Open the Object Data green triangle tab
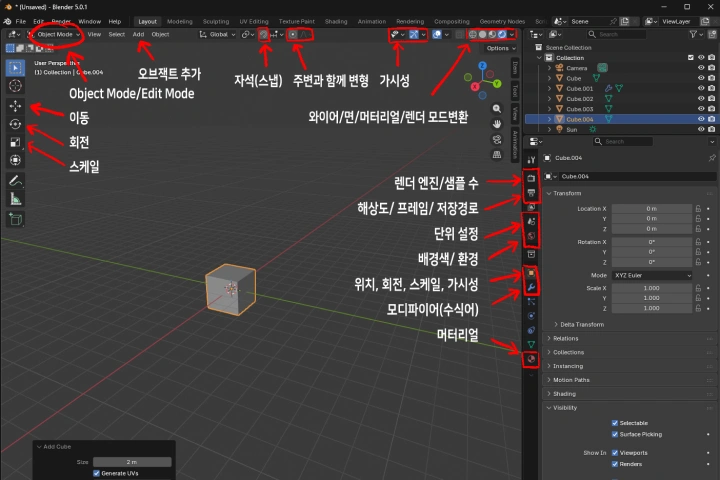The image size is (720, 480). point(531,344)
